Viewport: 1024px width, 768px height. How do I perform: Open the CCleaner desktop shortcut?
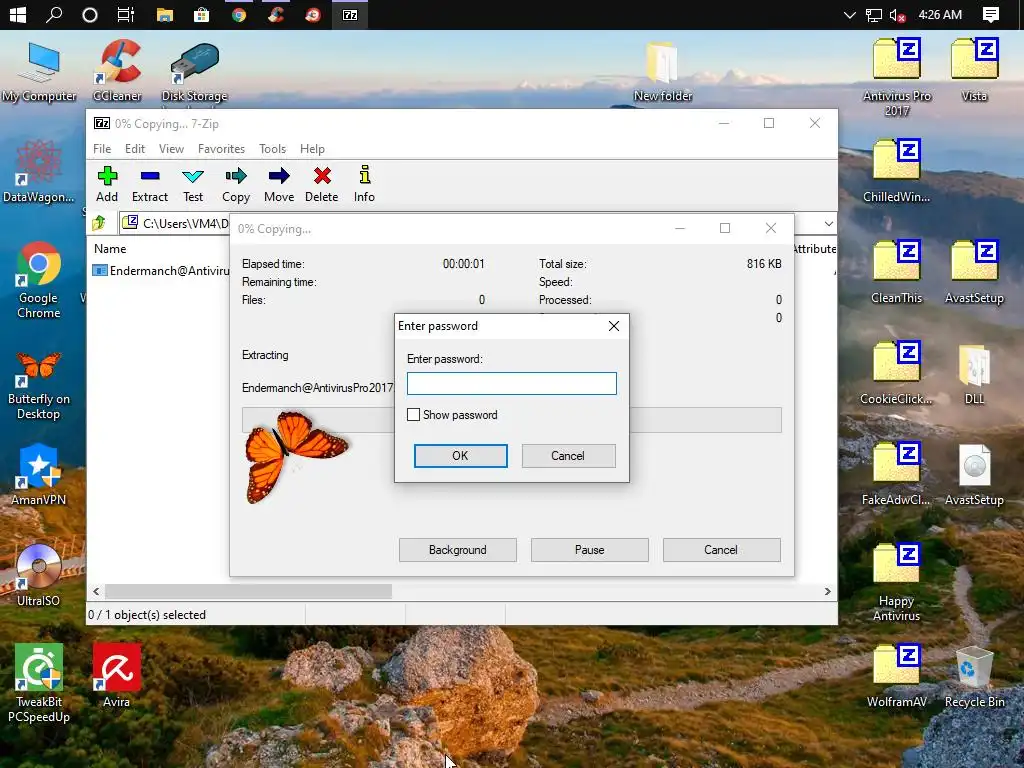pos(118,72)
